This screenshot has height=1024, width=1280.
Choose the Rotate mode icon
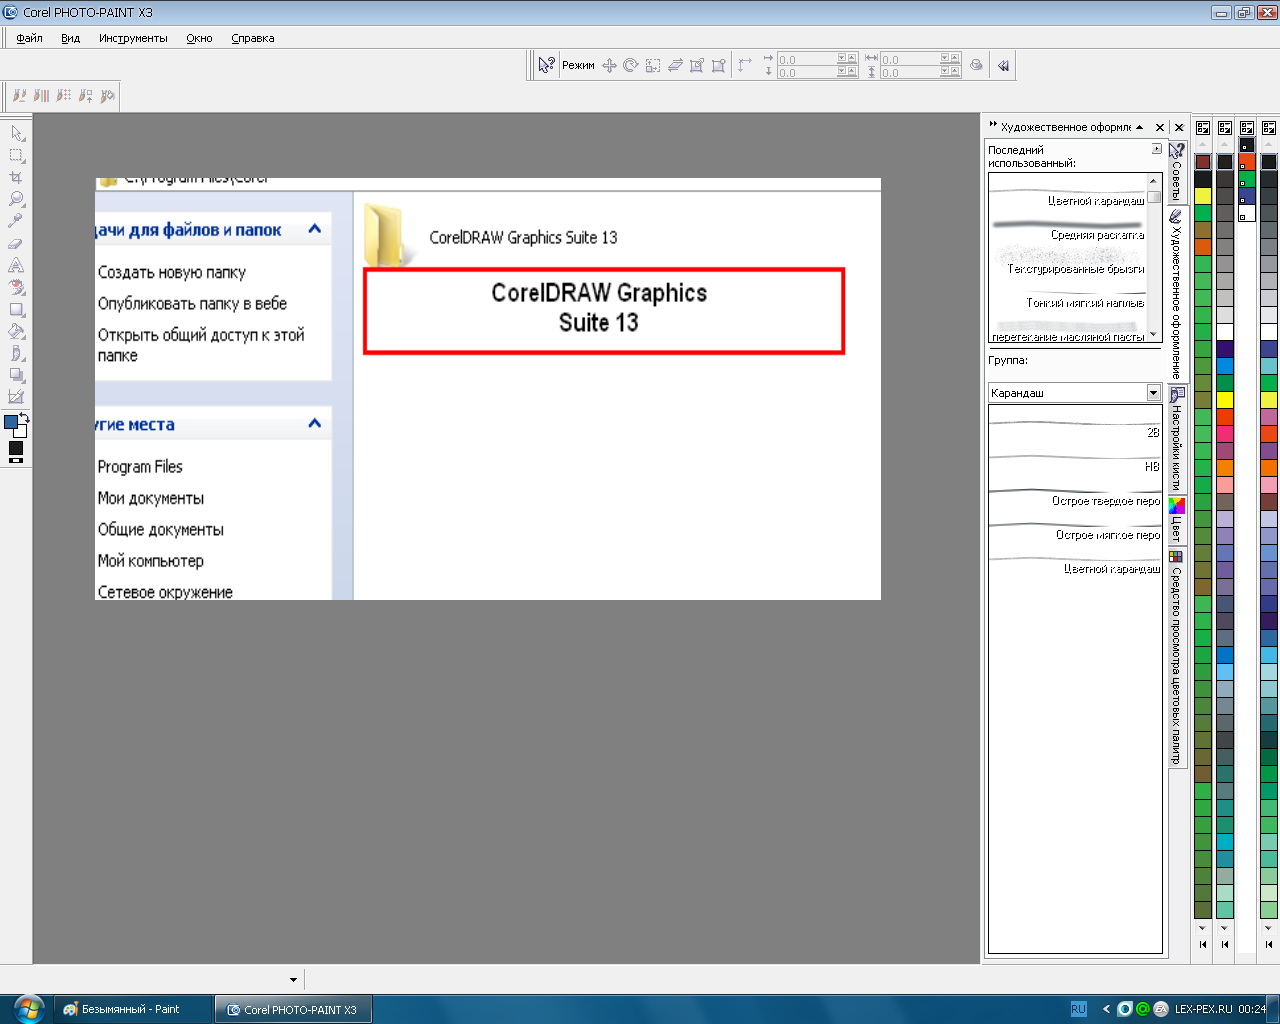pos(631,65)
